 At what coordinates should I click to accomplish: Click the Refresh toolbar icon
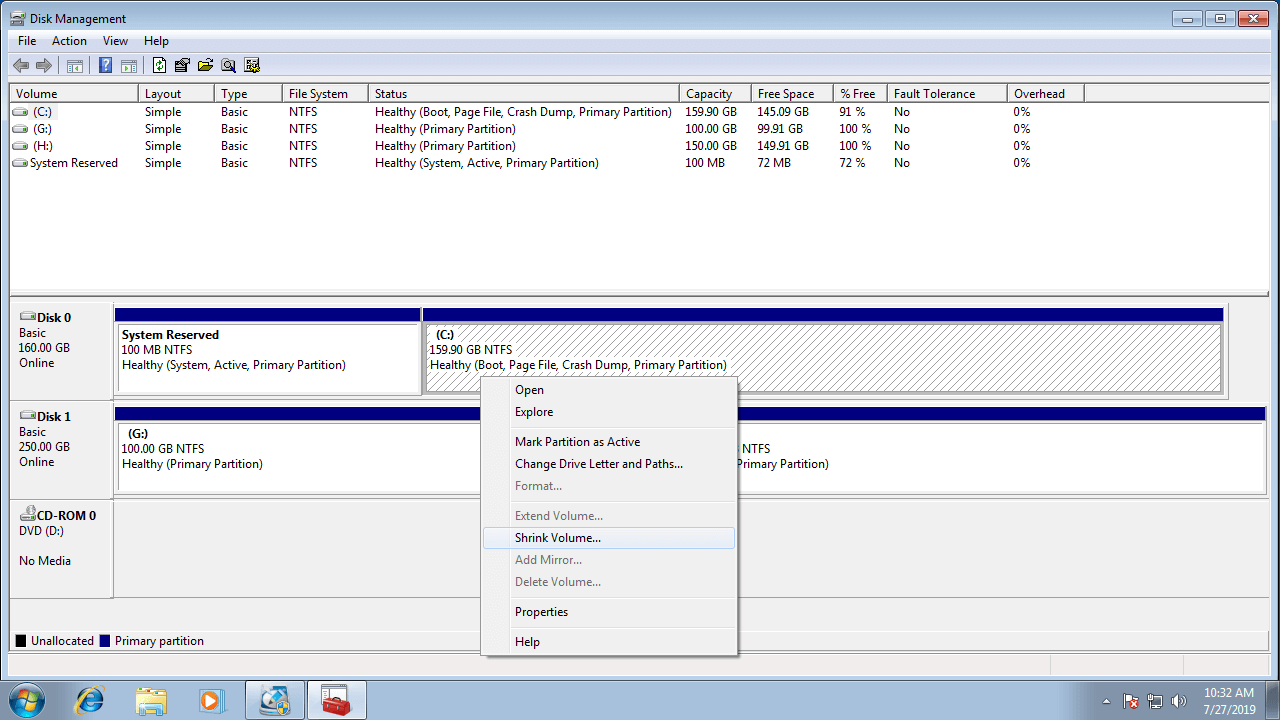pos(159,66)
